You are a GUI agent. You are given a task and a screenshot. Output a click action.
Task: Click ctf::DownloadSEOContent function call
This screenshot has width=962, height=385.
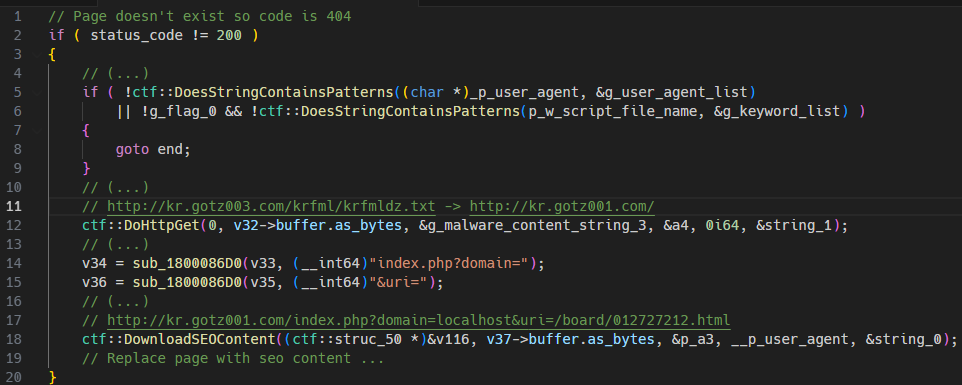[x=179, y=340]
